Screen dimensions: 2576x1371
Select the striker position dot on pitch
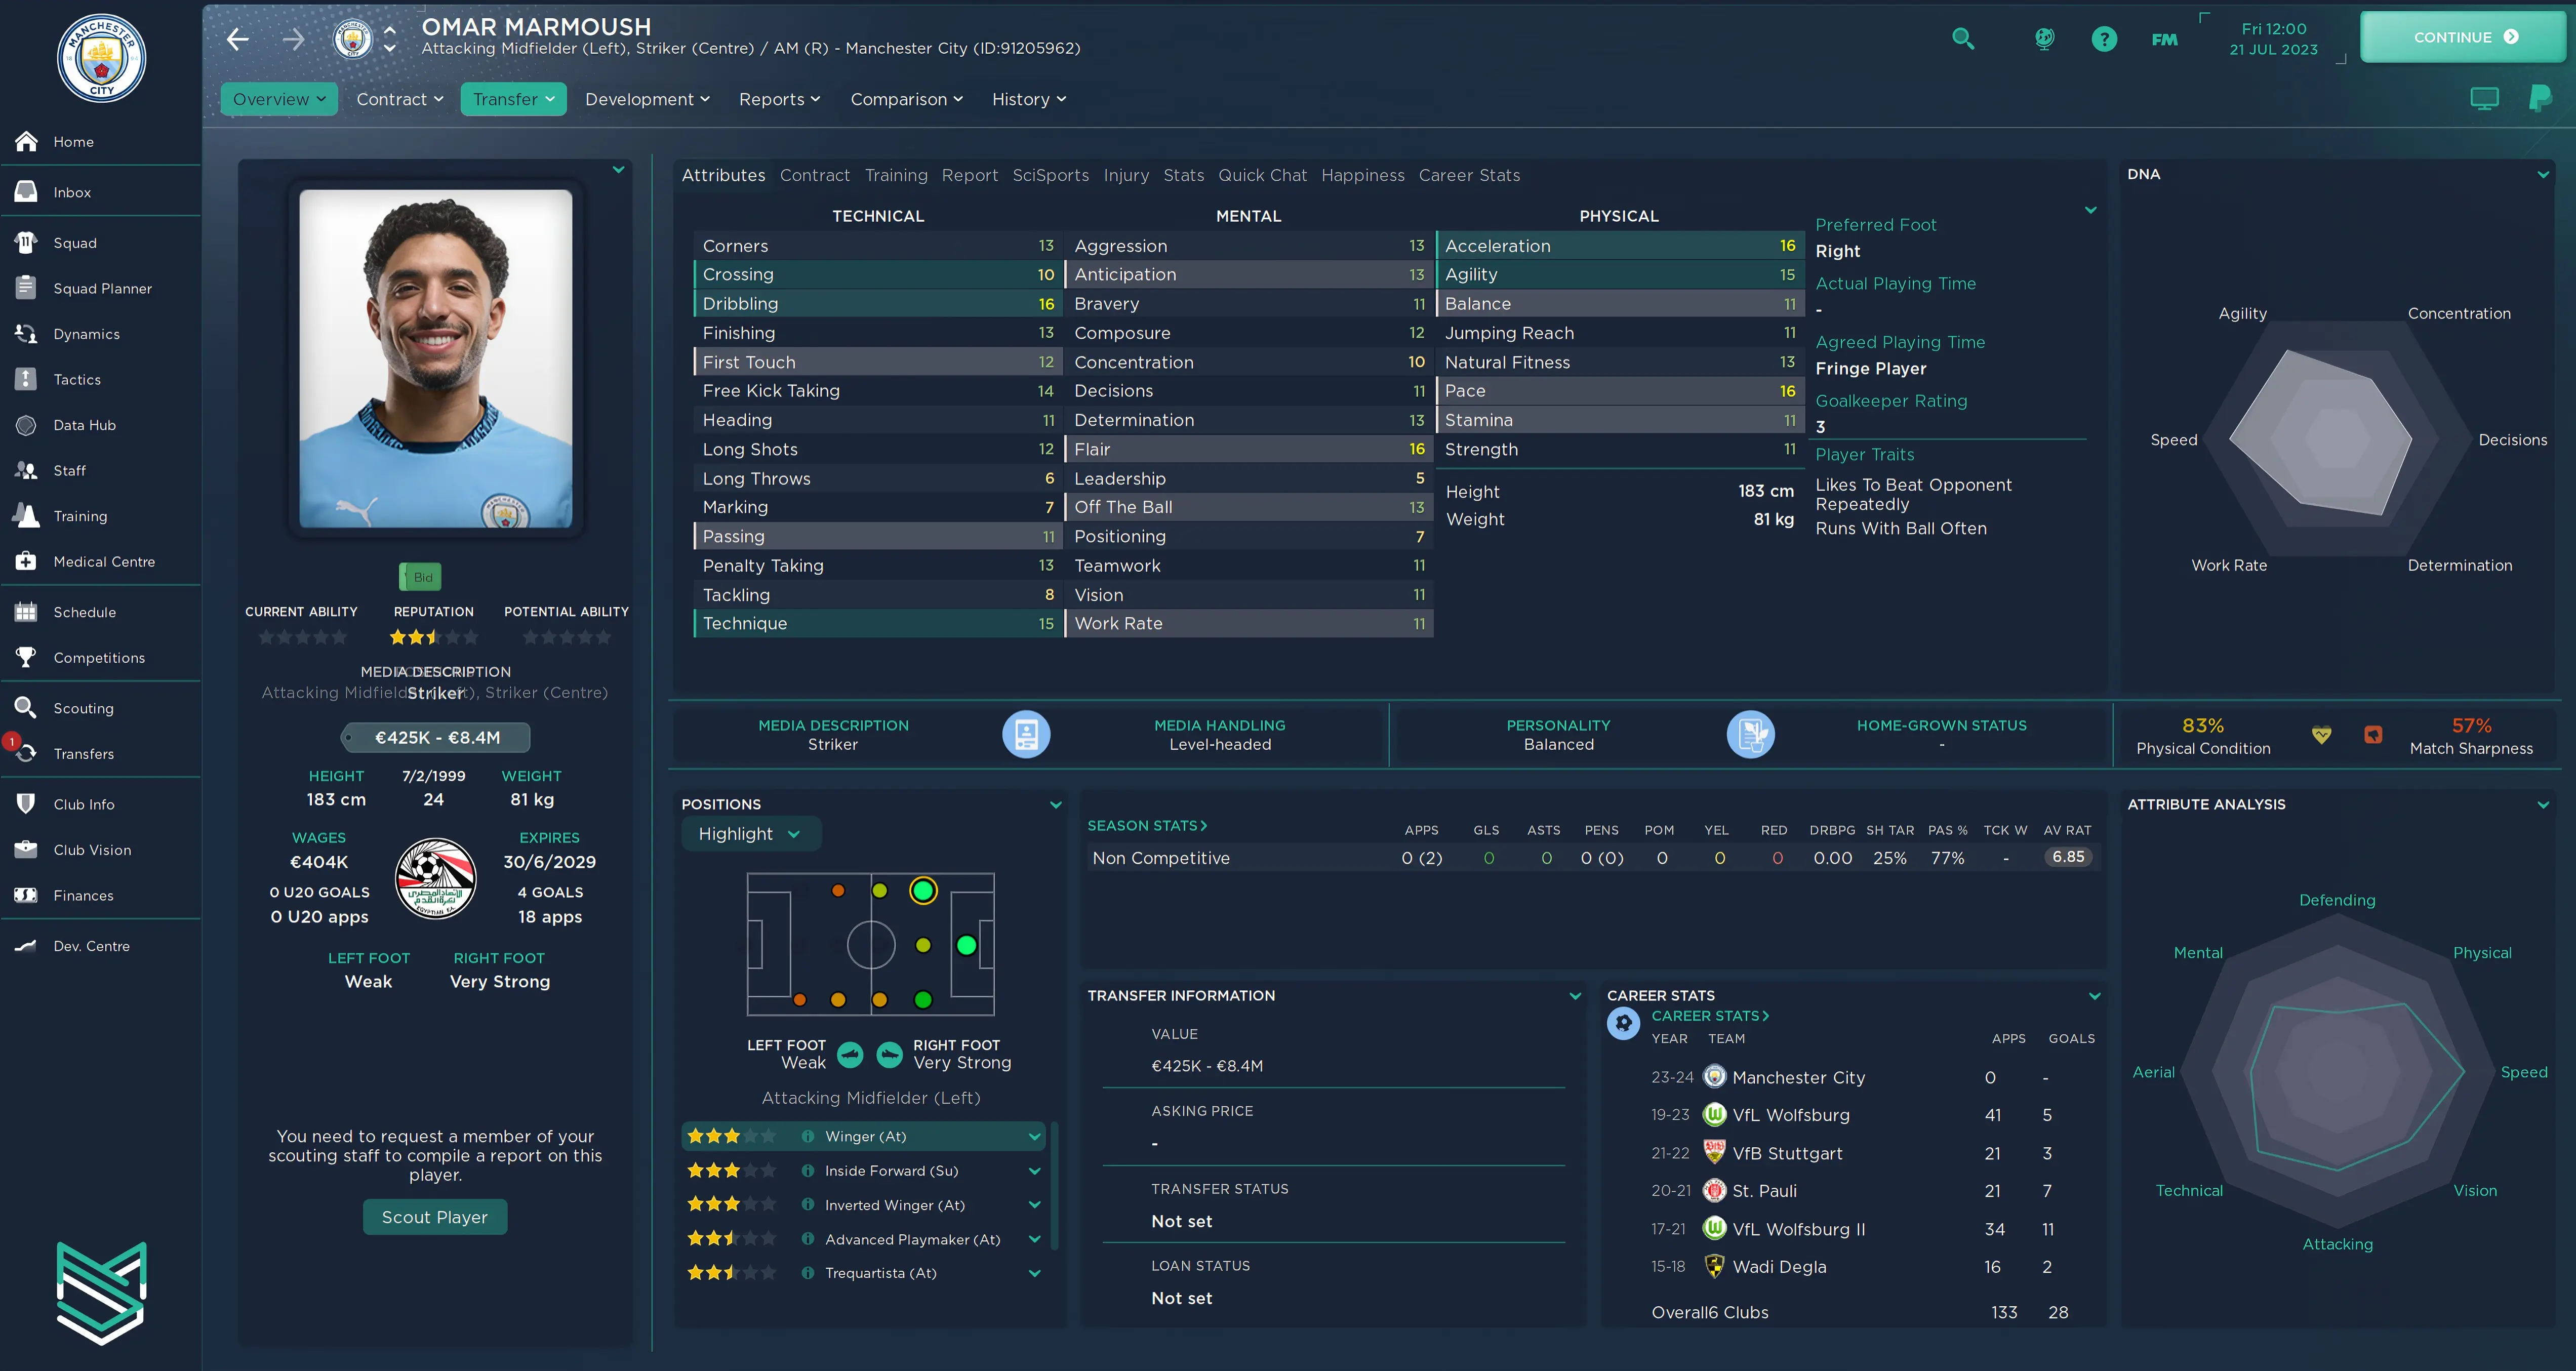(966, 945)
